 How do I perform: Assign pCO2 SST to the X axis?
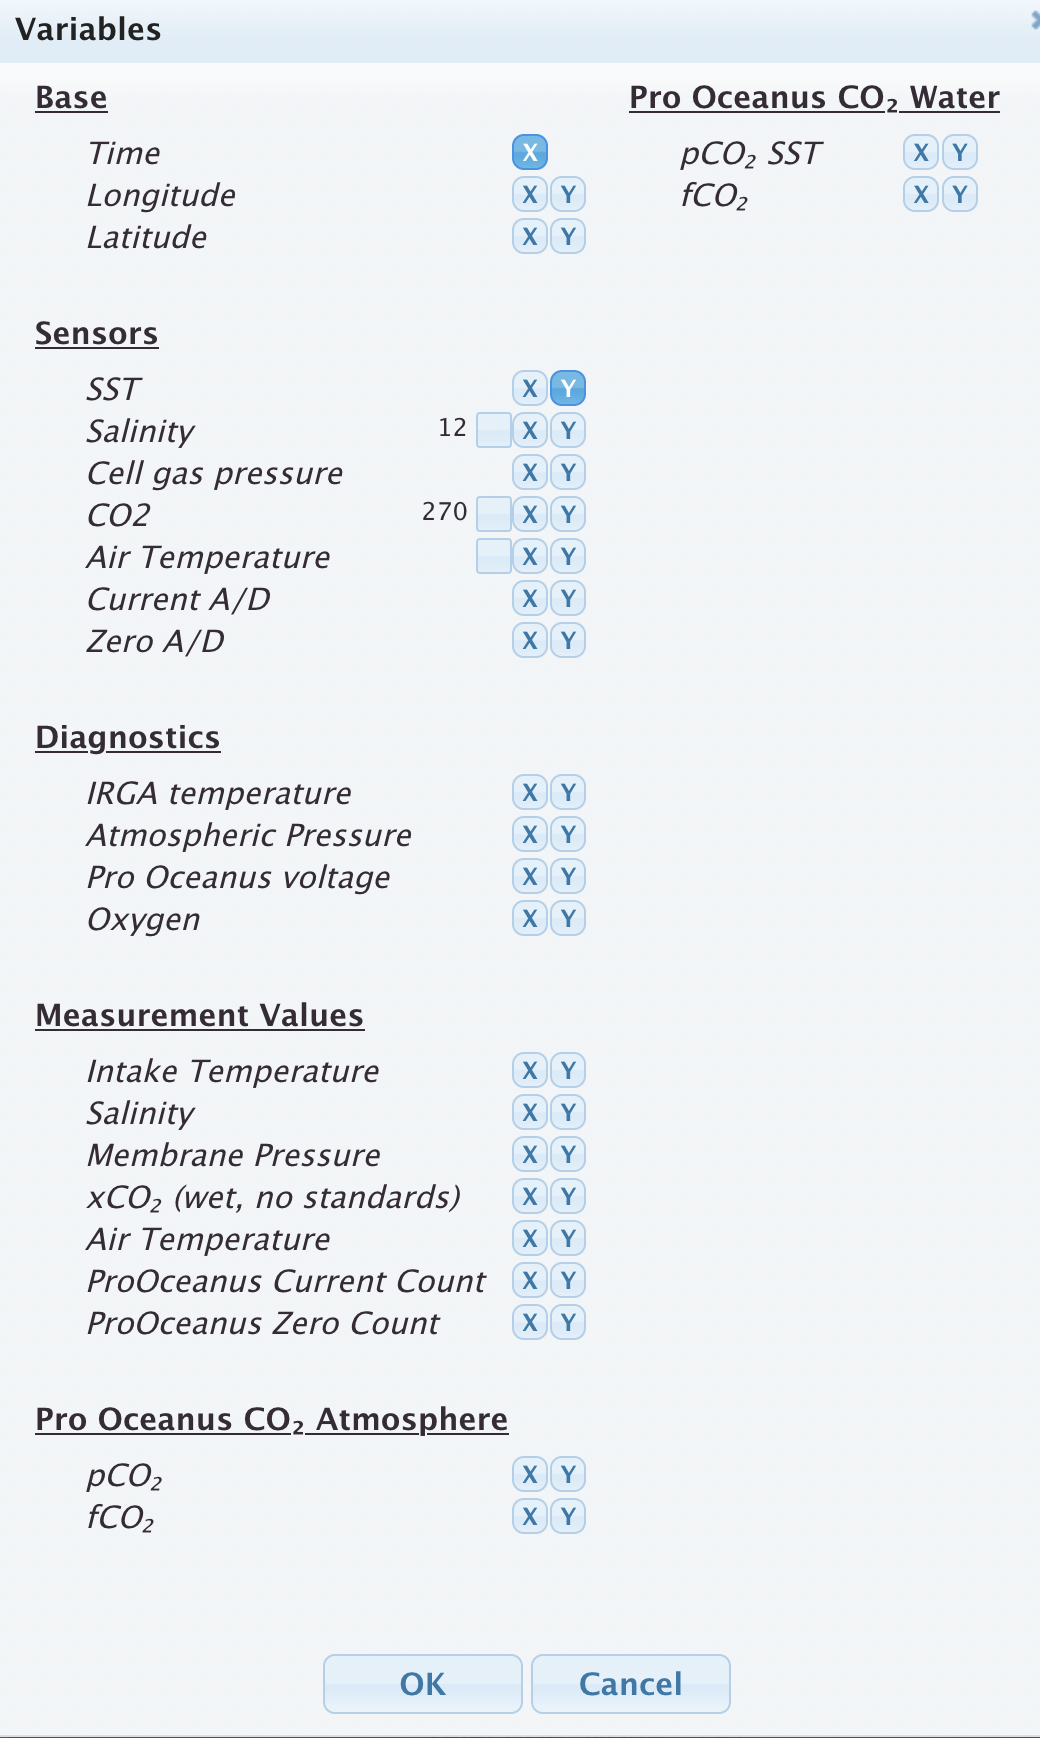tap(919, 152)
